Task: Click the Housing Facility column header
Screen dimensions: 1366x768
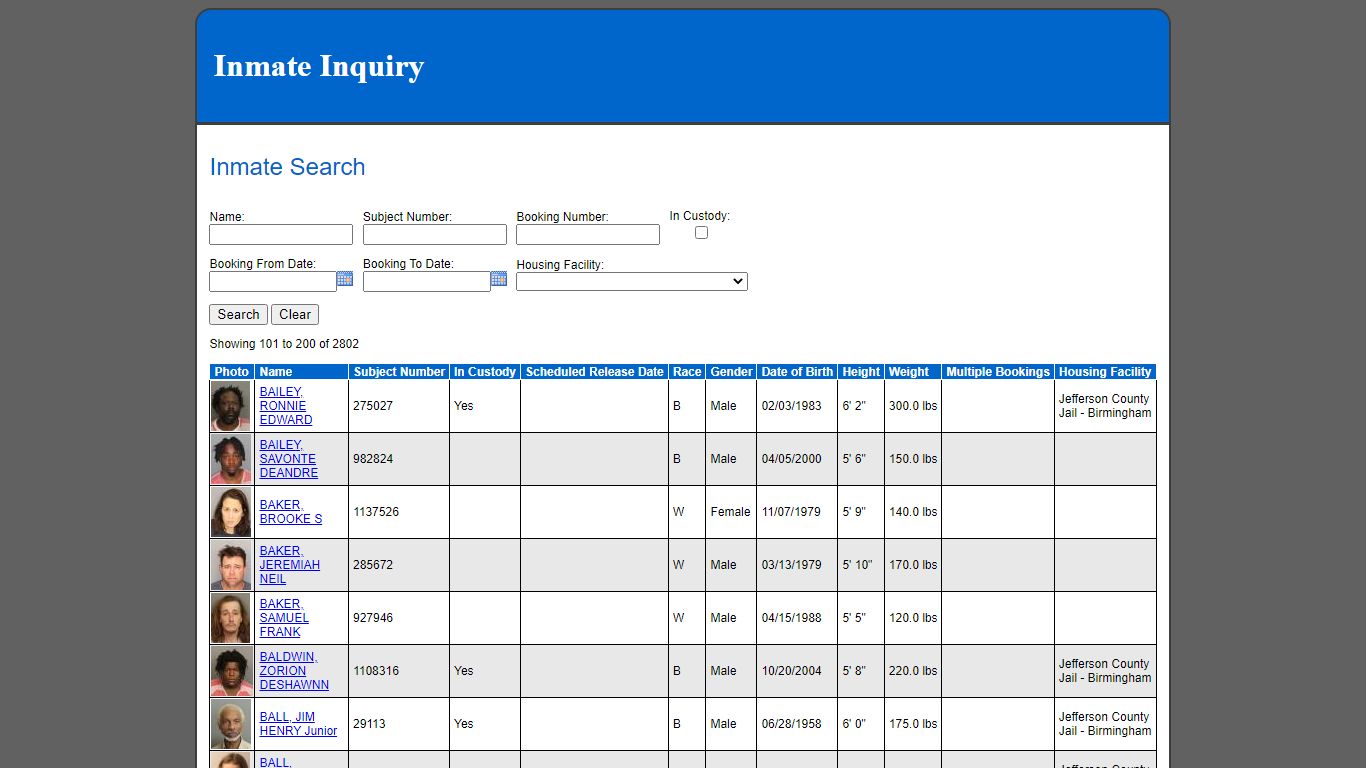Action: coord(1105,372)
